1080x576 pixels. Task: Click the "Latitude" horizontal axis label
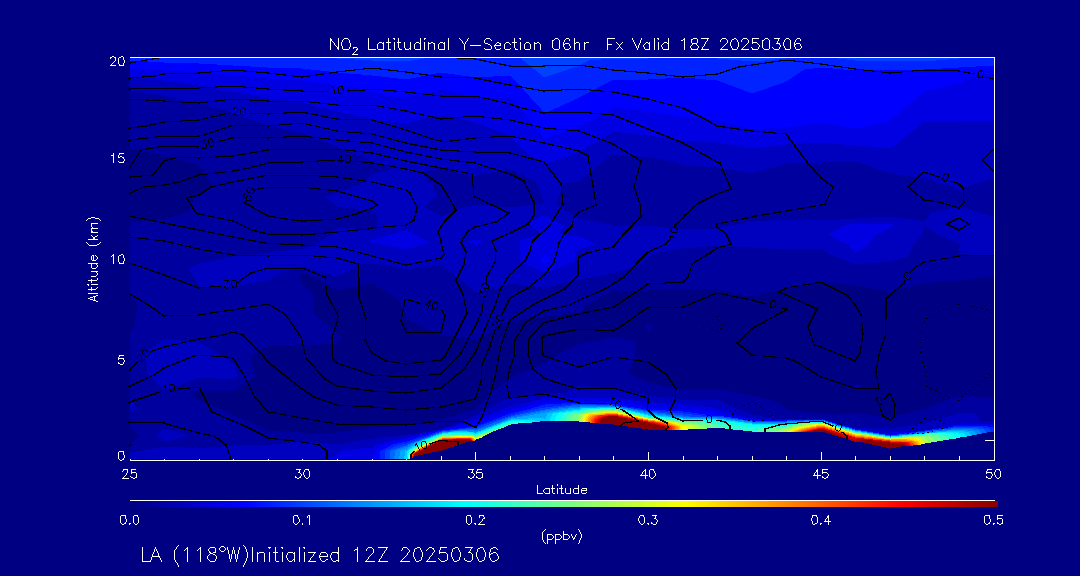tap(561, 491)
